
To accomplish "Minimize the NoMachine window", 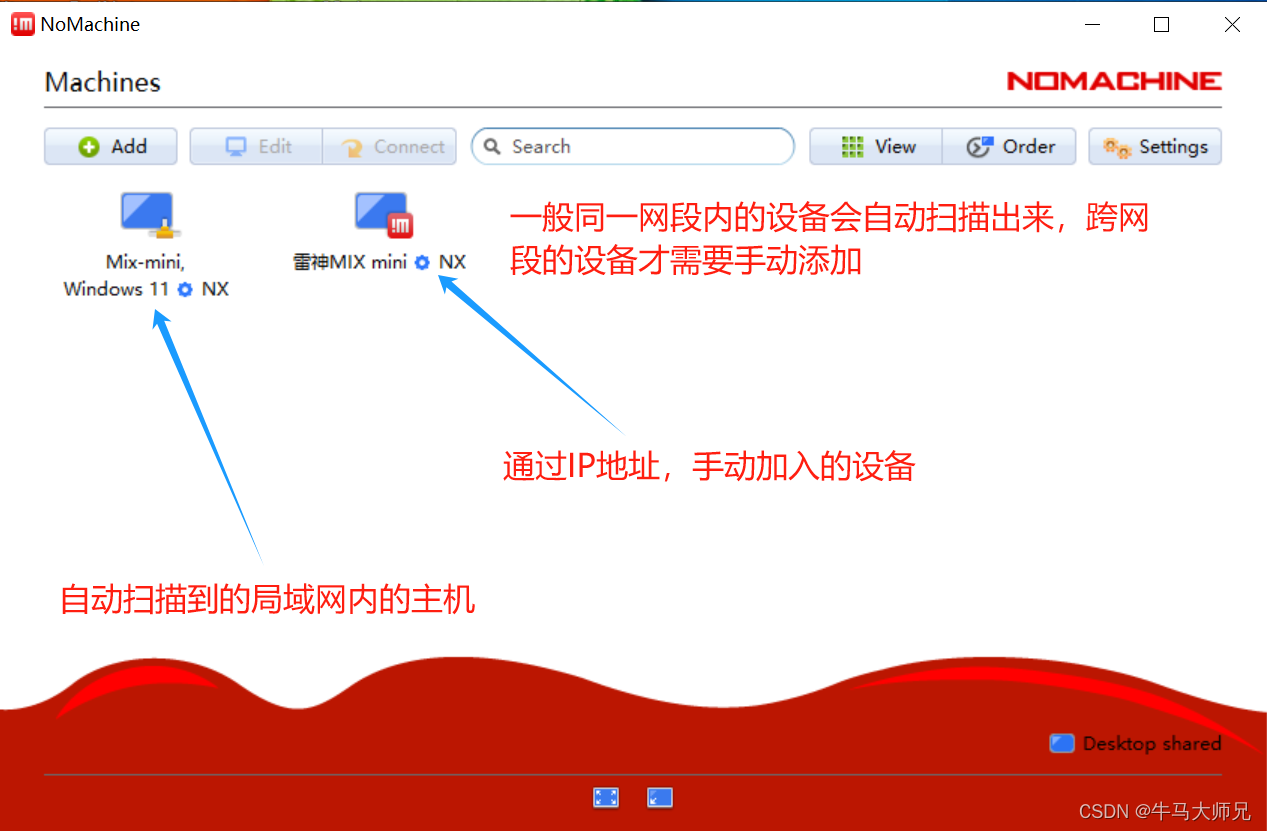I will [1091, 24].
